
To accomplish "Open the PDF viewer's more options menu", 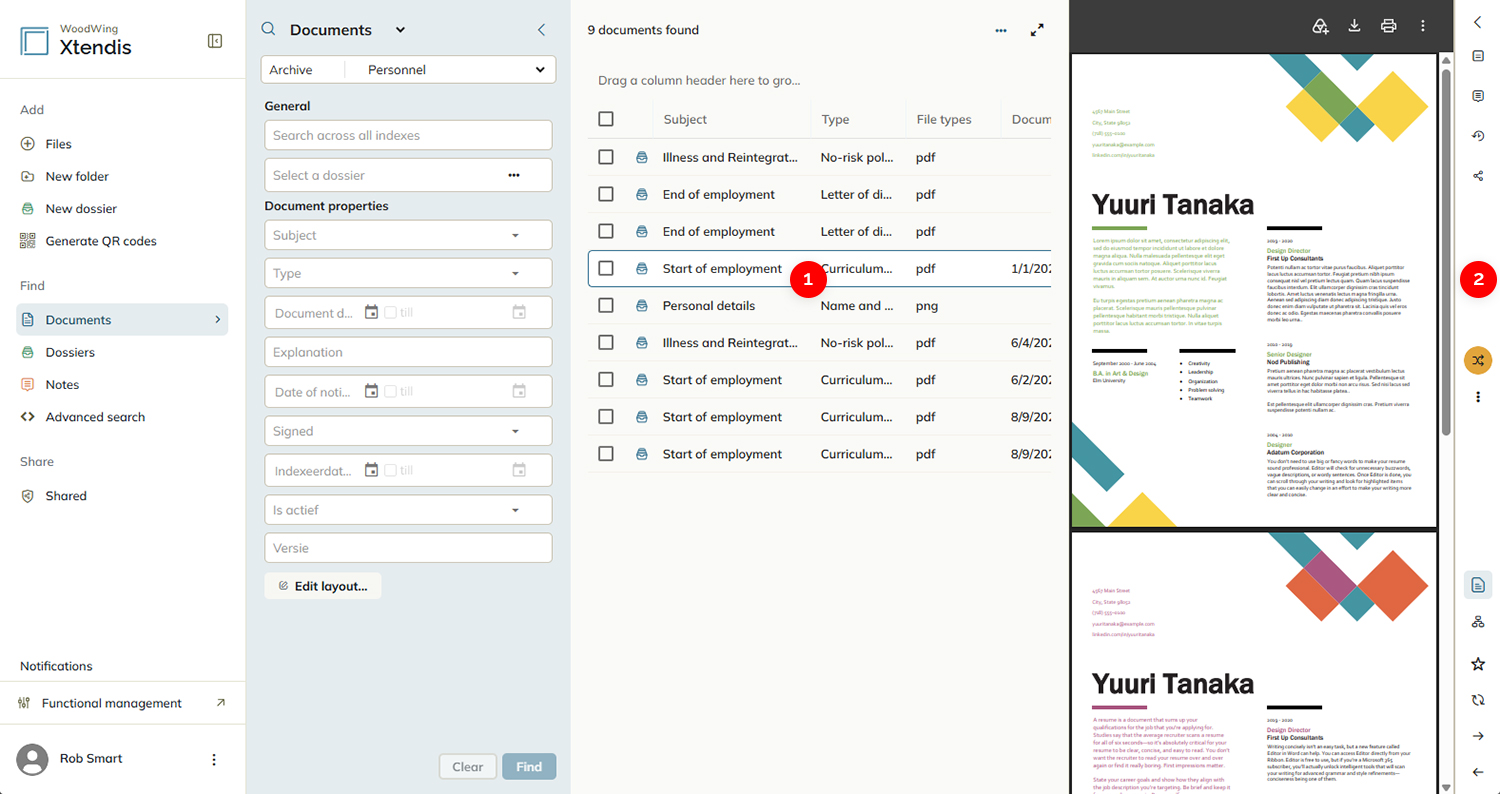I will tap(1422, 26).
